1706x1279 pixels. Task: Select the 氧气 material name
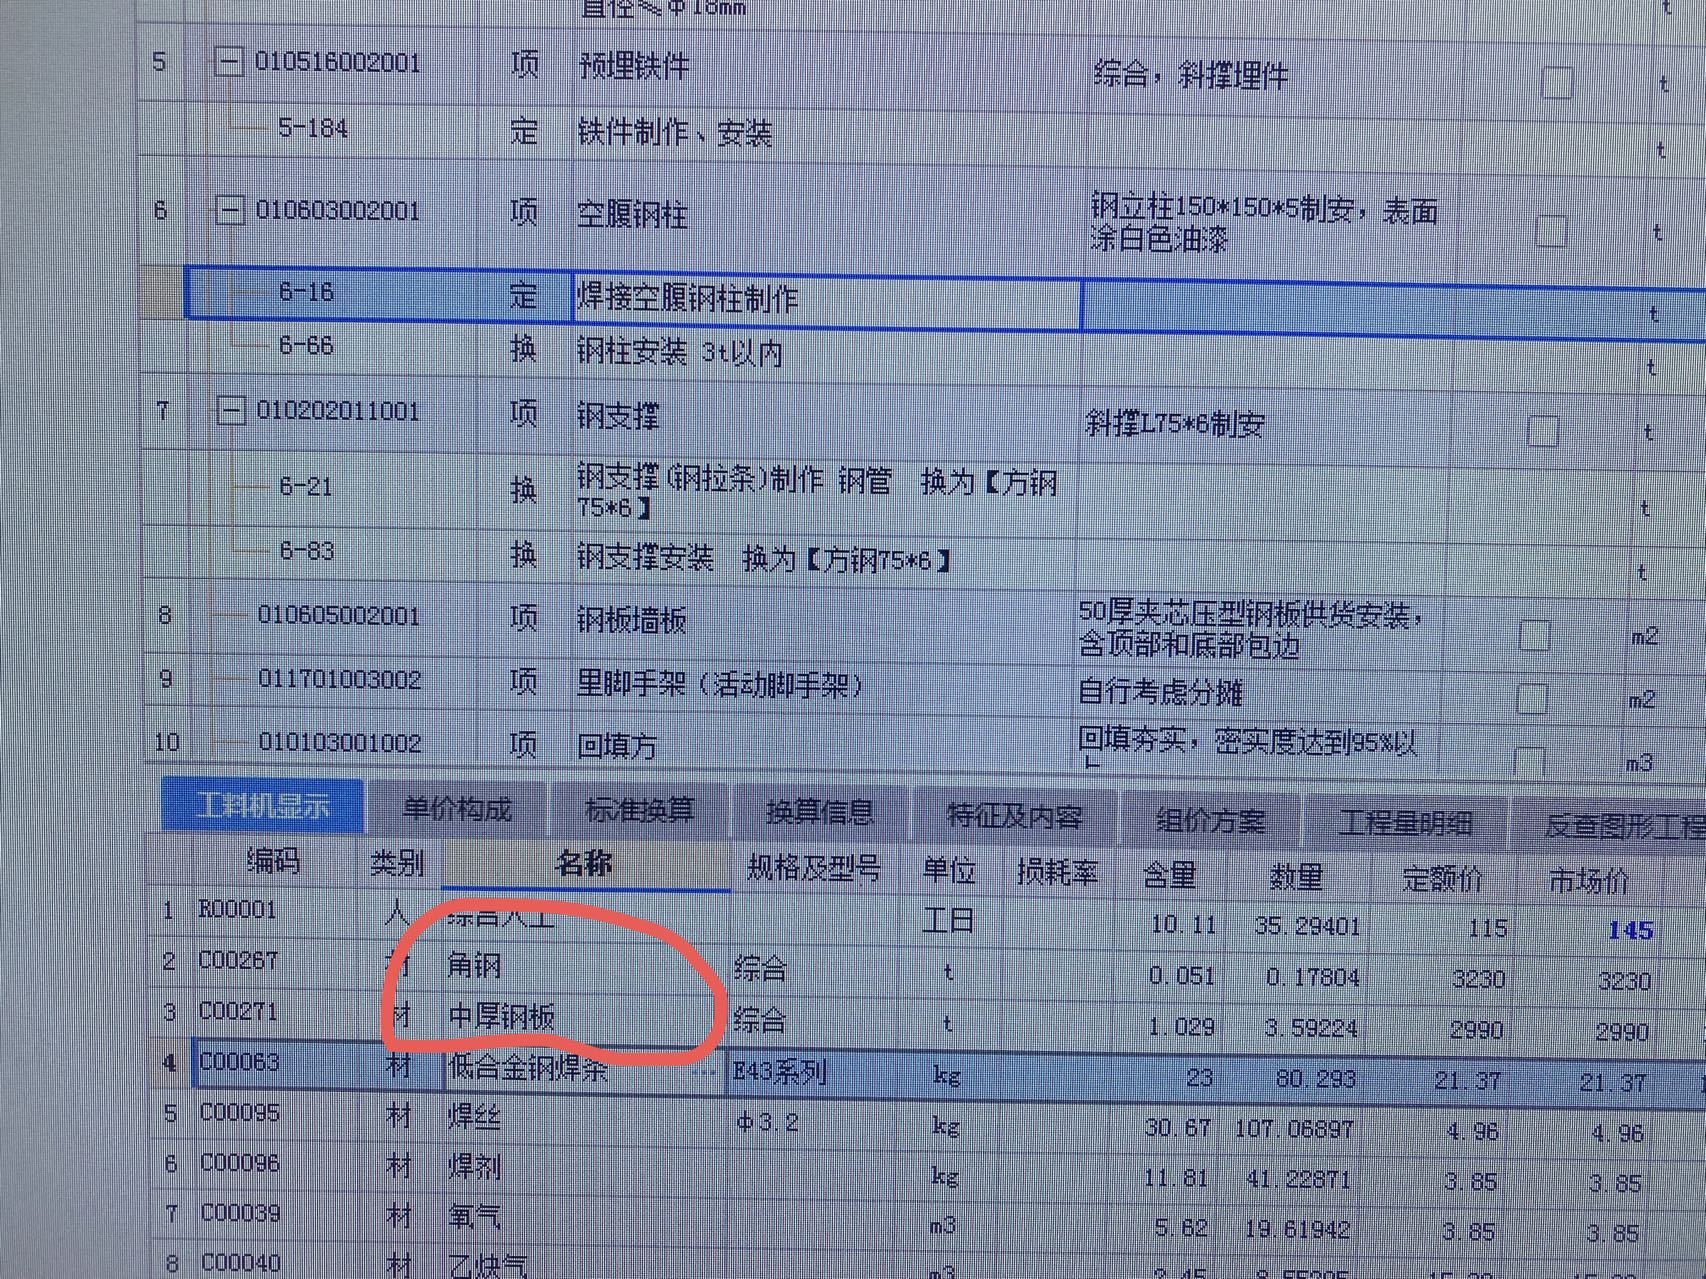(x=474, y=1216)
